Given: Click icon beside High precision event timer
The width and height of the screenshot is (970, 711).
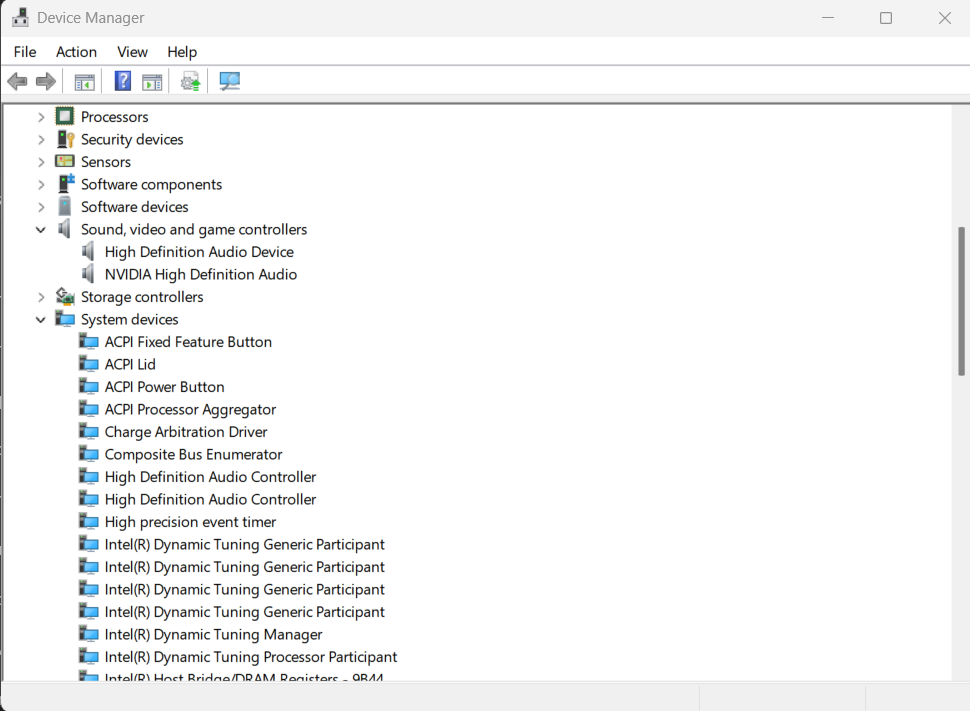Looking at the screenshot, I should pyautogui.click(x=89, y=522).
